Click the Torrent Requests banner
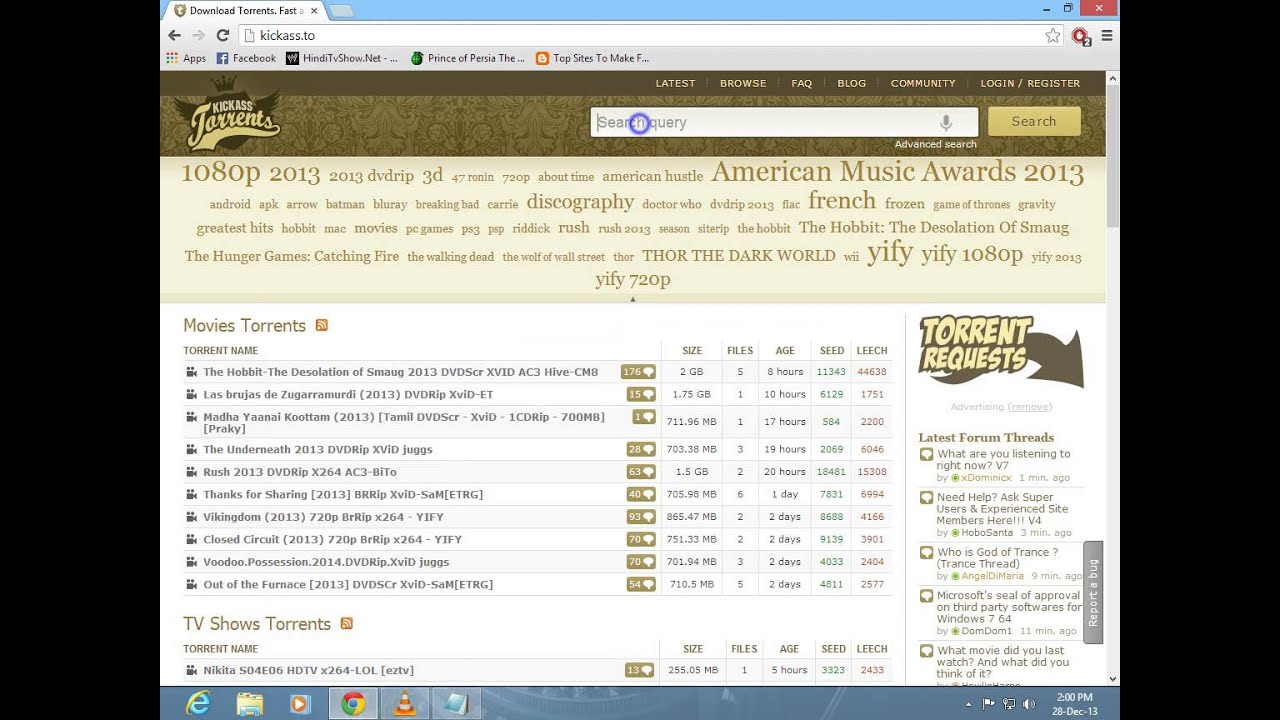This screenshot has height=720, width=1280. pyautogui.click(x=1000, y=351)
